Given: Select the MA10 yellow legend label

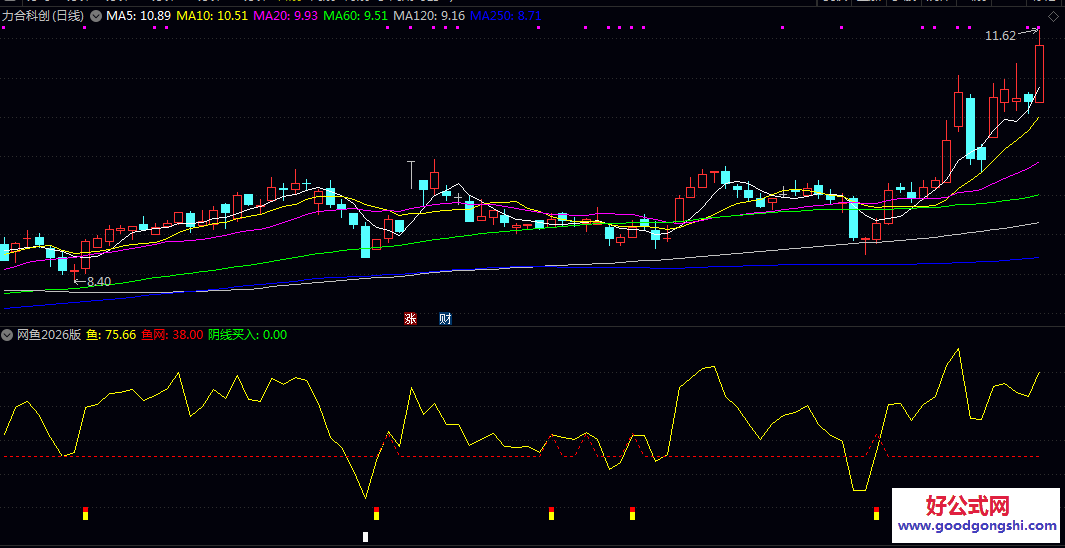Looking at the screenshot, I should (x=211, y=17).
